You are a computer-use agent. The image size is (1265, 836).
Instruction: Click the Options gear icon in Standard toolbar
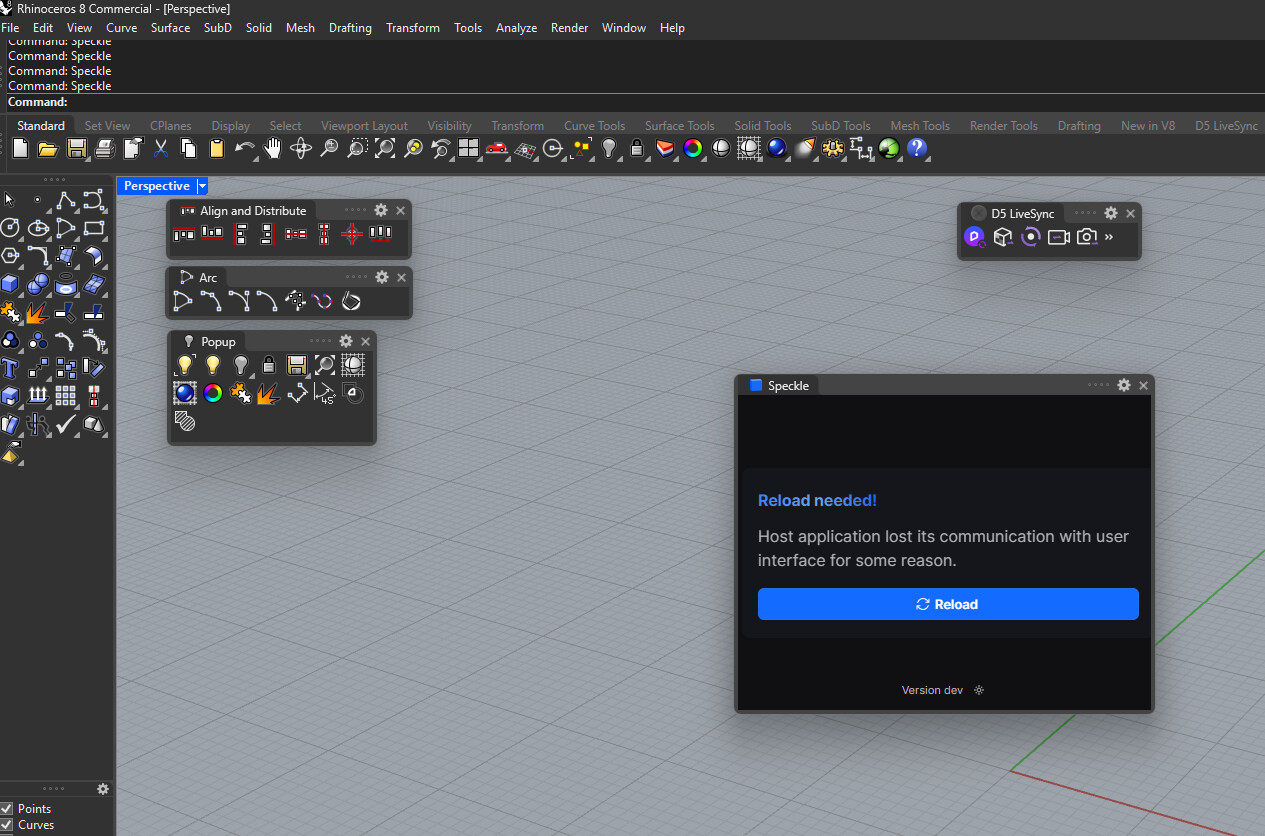coord(833,149)
